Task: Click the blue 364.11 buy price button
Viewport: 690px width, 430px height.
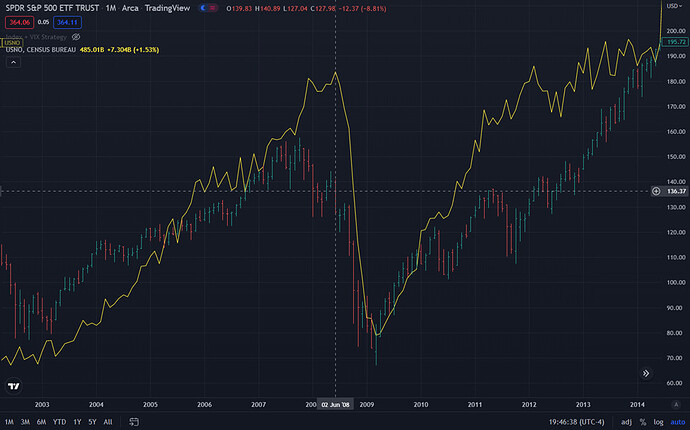Action: [67, 22]
